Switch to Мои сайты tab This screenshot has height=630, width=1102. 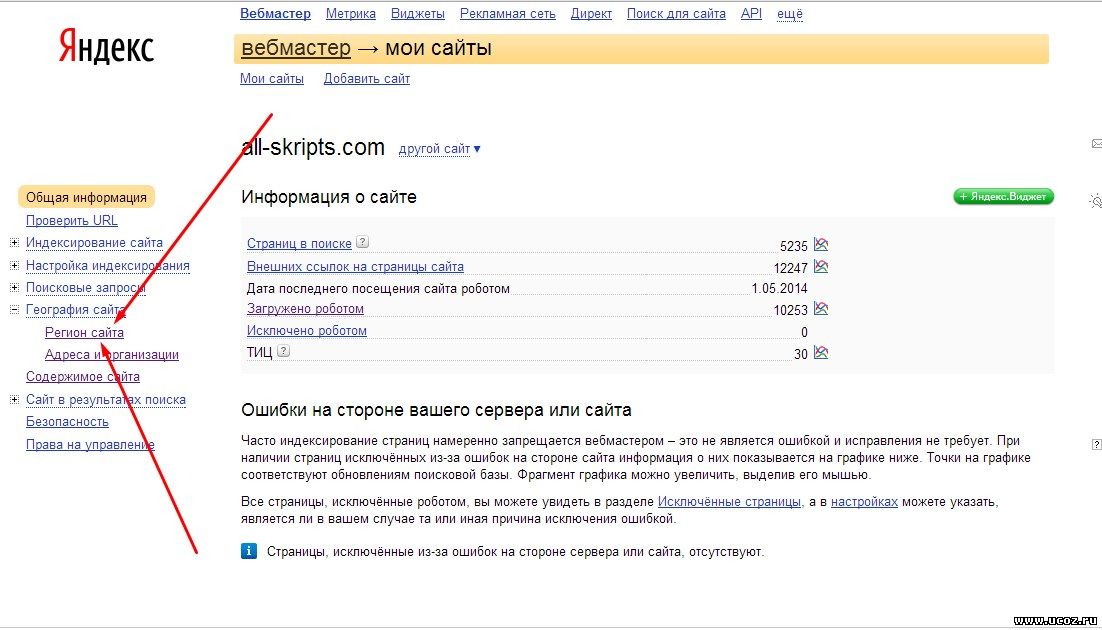[272, 79]
